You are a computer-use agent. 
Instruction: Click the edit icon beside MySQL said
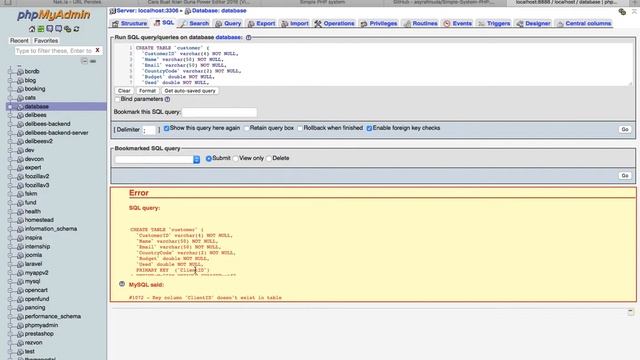click(122, 284)
